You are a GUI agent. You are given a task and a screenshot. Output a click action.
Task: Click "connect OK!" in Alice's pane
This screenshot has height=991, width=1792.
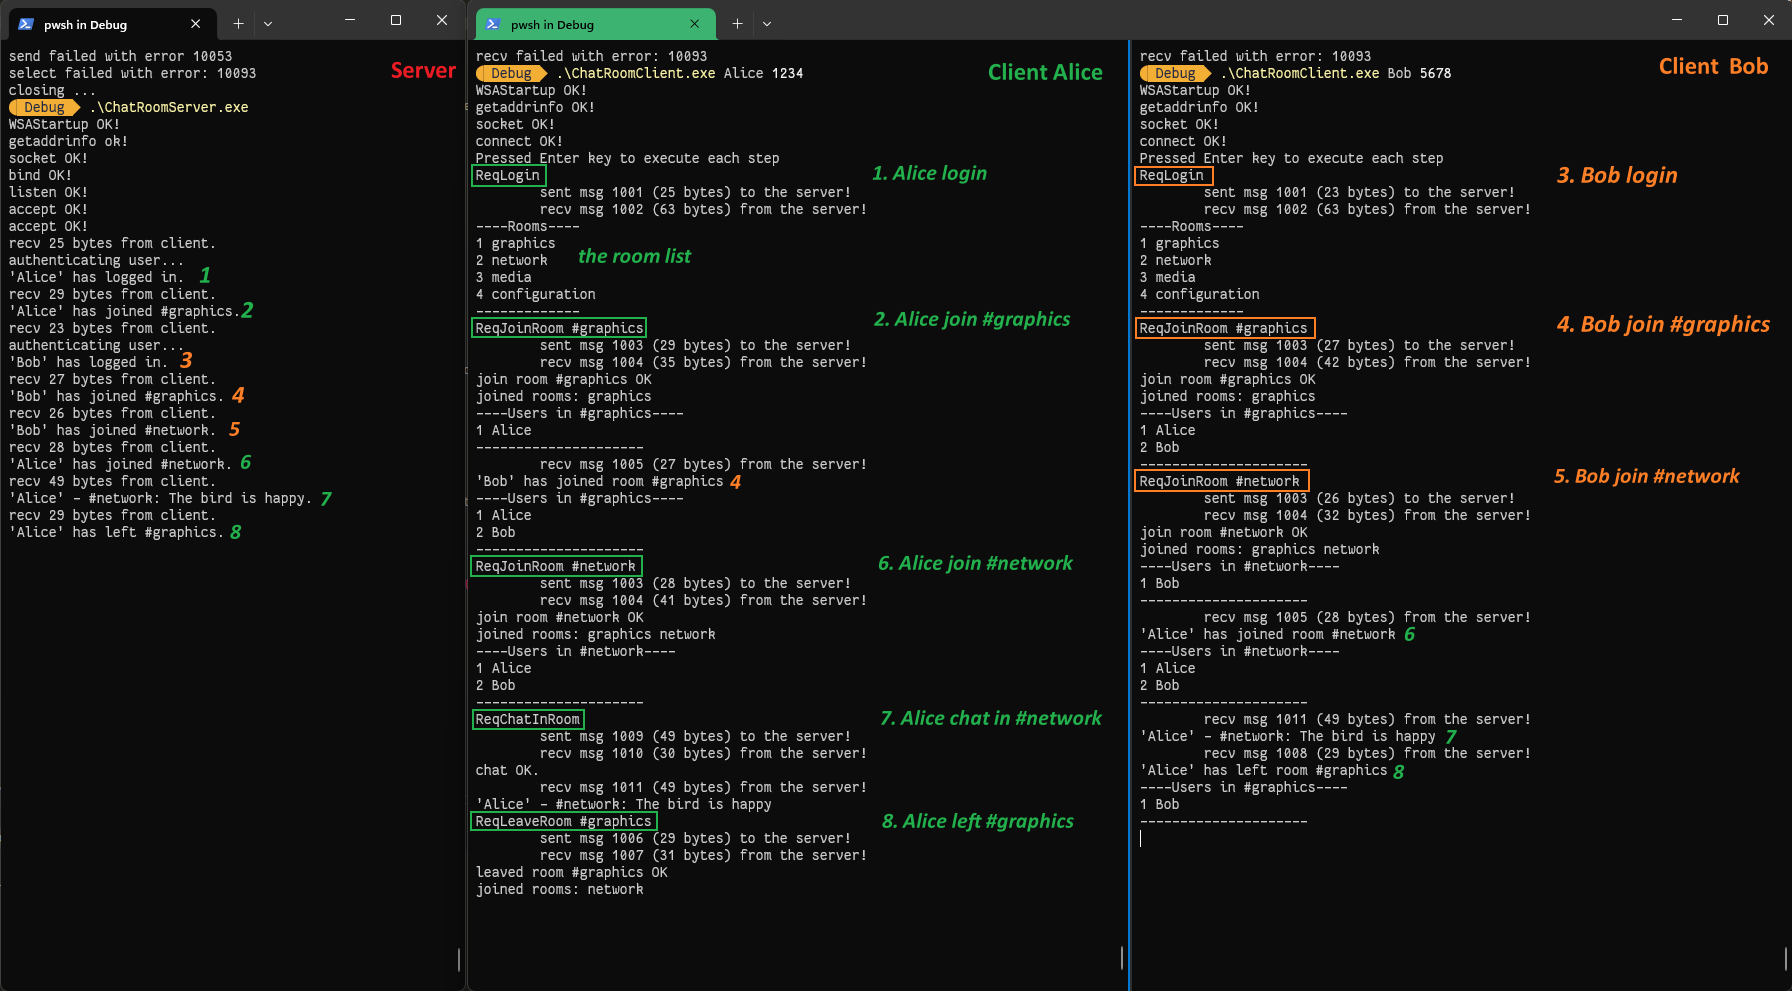point(519,141)
